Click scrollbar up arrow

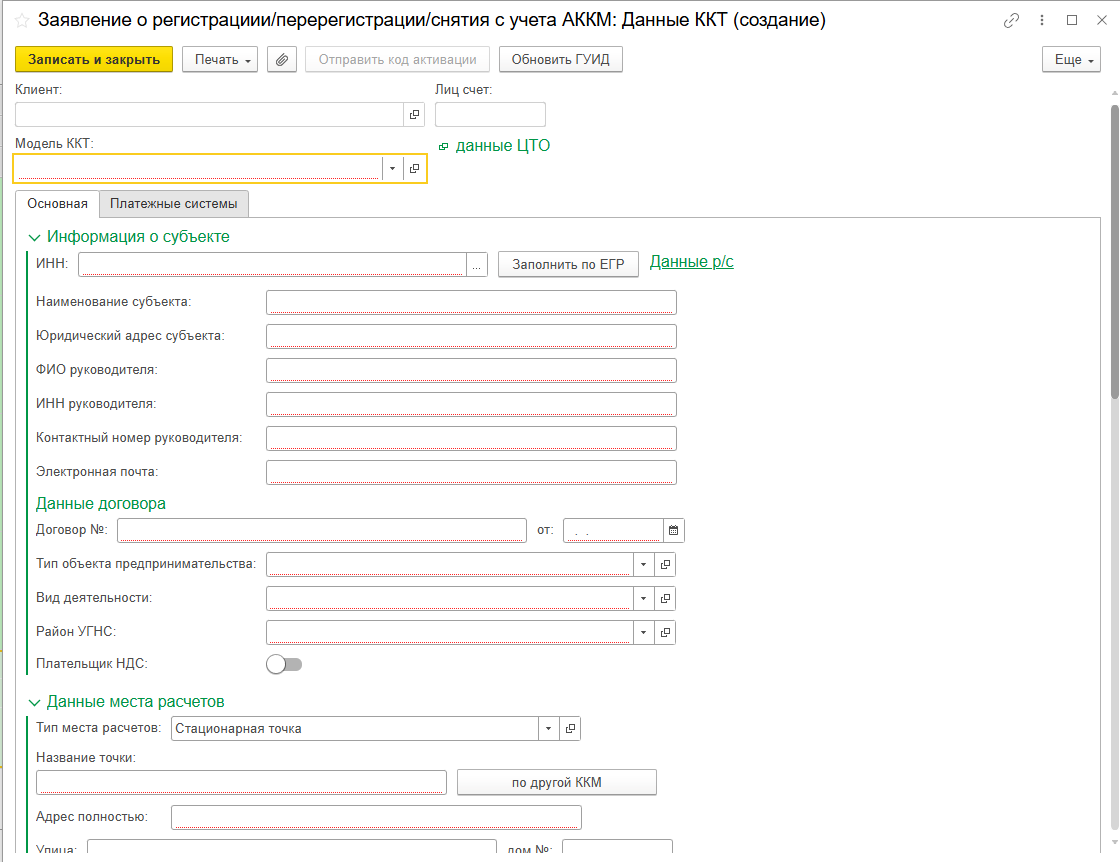click(x=1114, y=94)
